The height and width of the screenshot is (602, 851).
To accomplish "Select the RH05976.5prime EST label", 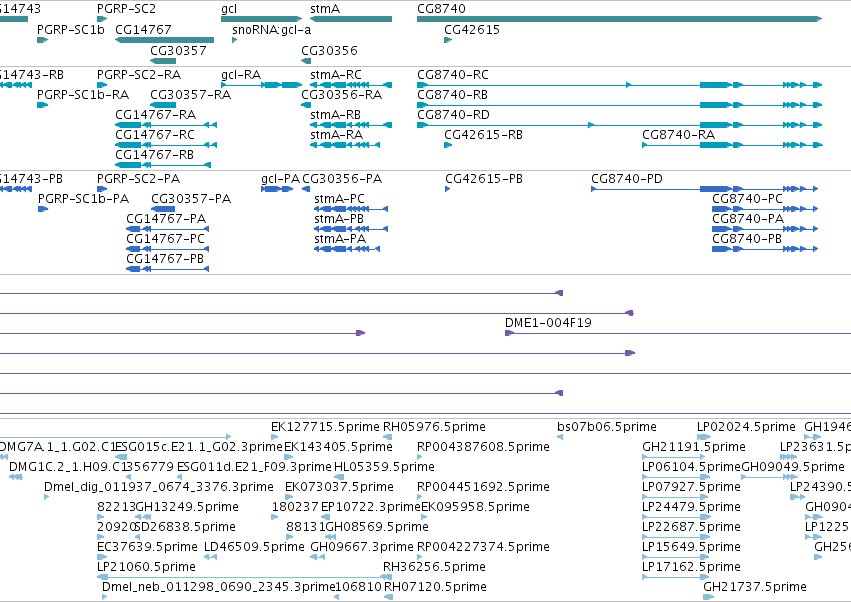I will (x=434, y=427).
